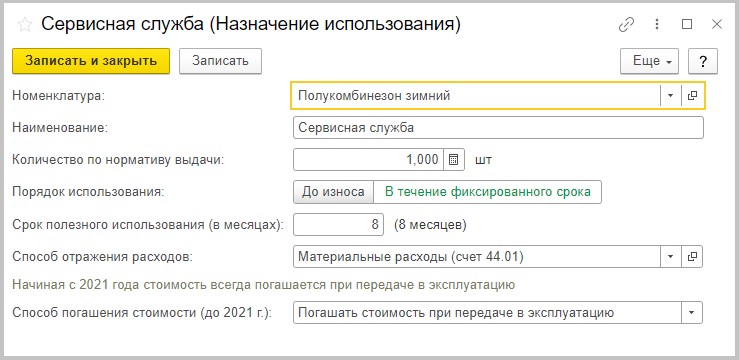Expand Способ отражения расходов dropdown arrow

click(671, 257)
